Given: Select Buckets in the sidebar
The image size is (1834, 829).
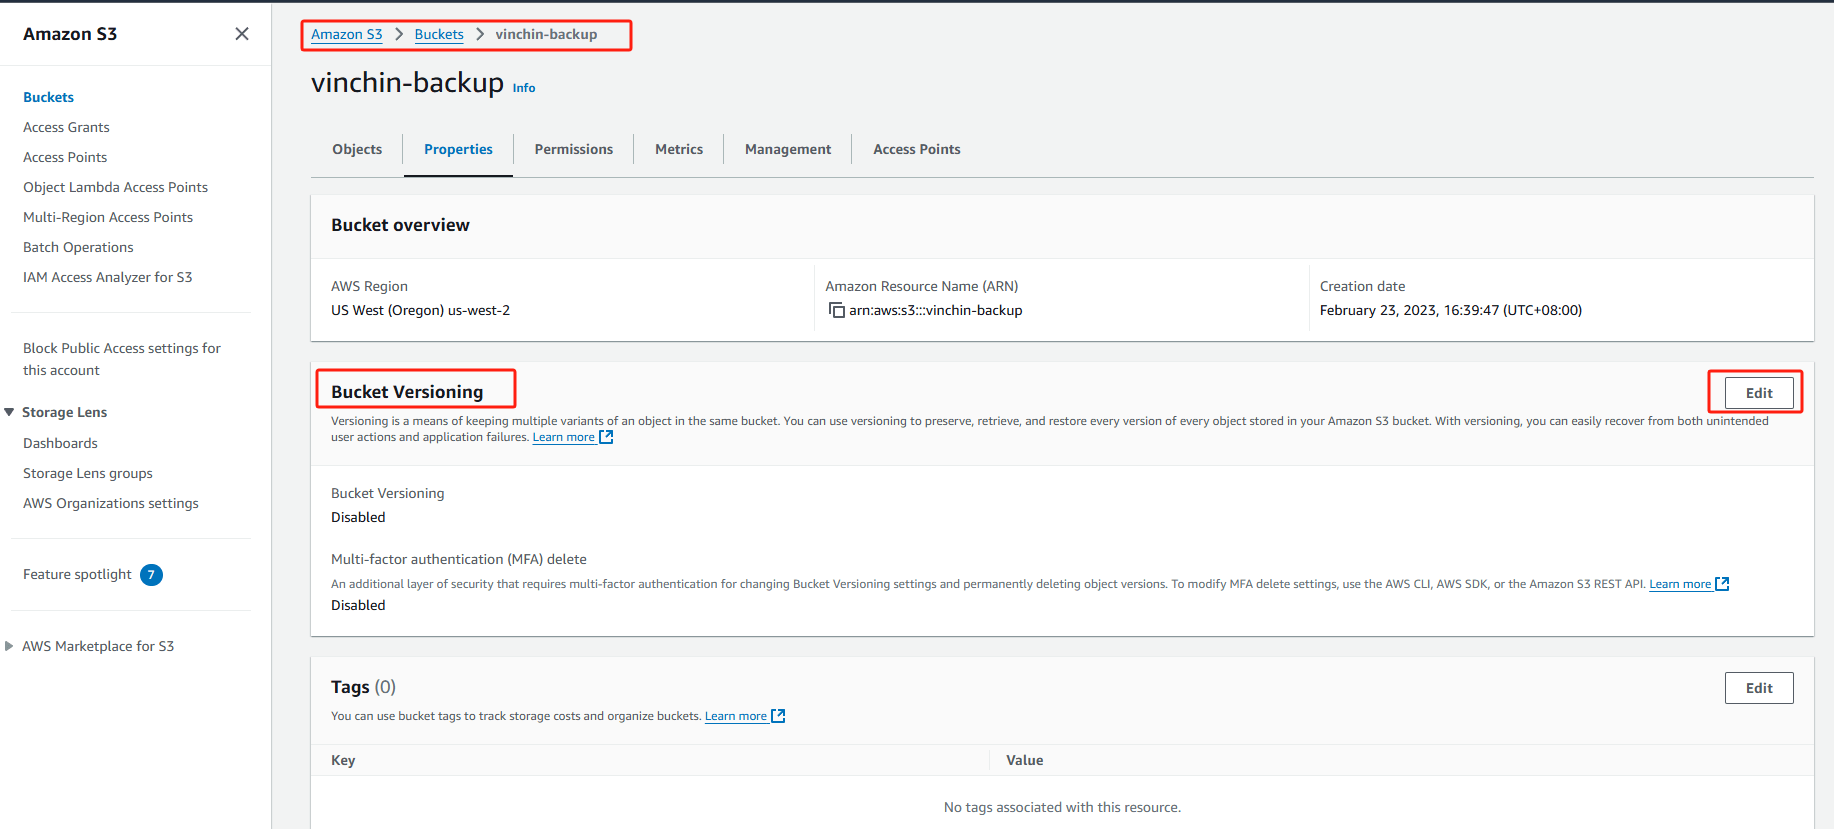Looking at the screenshot, I should click(x=49, y=97).
